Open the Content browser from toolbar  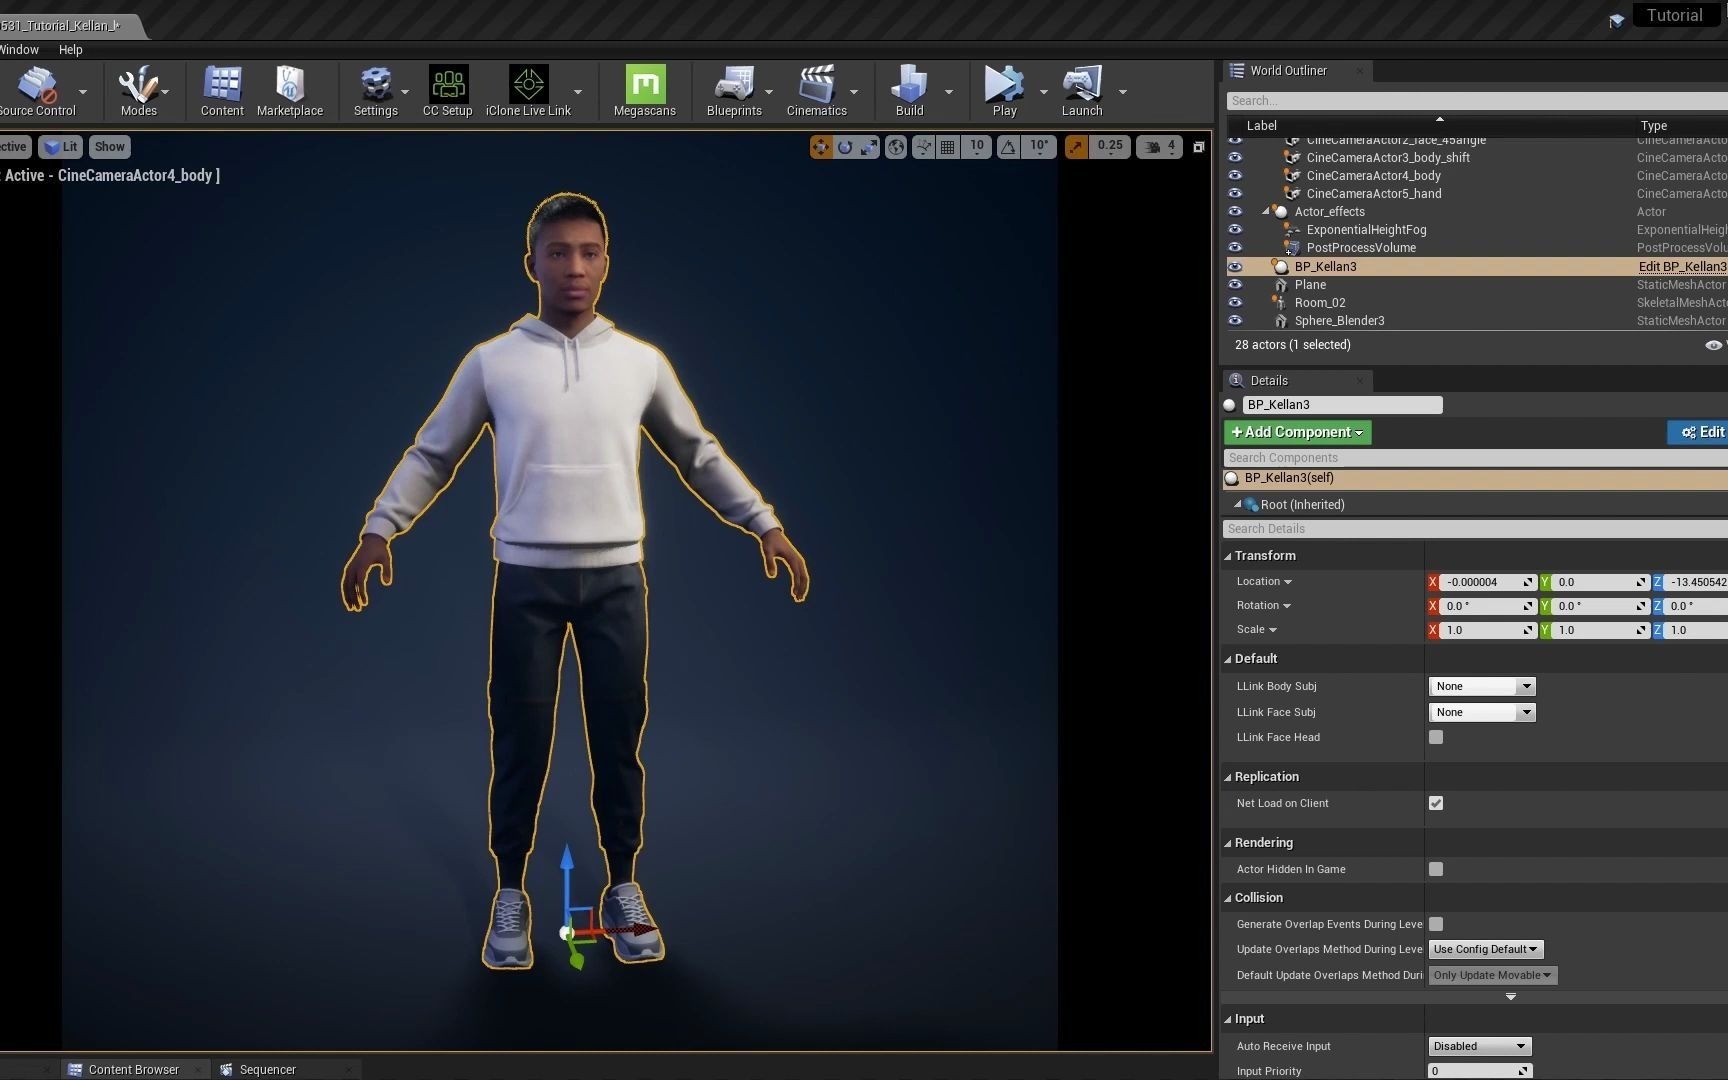point(222,91)
